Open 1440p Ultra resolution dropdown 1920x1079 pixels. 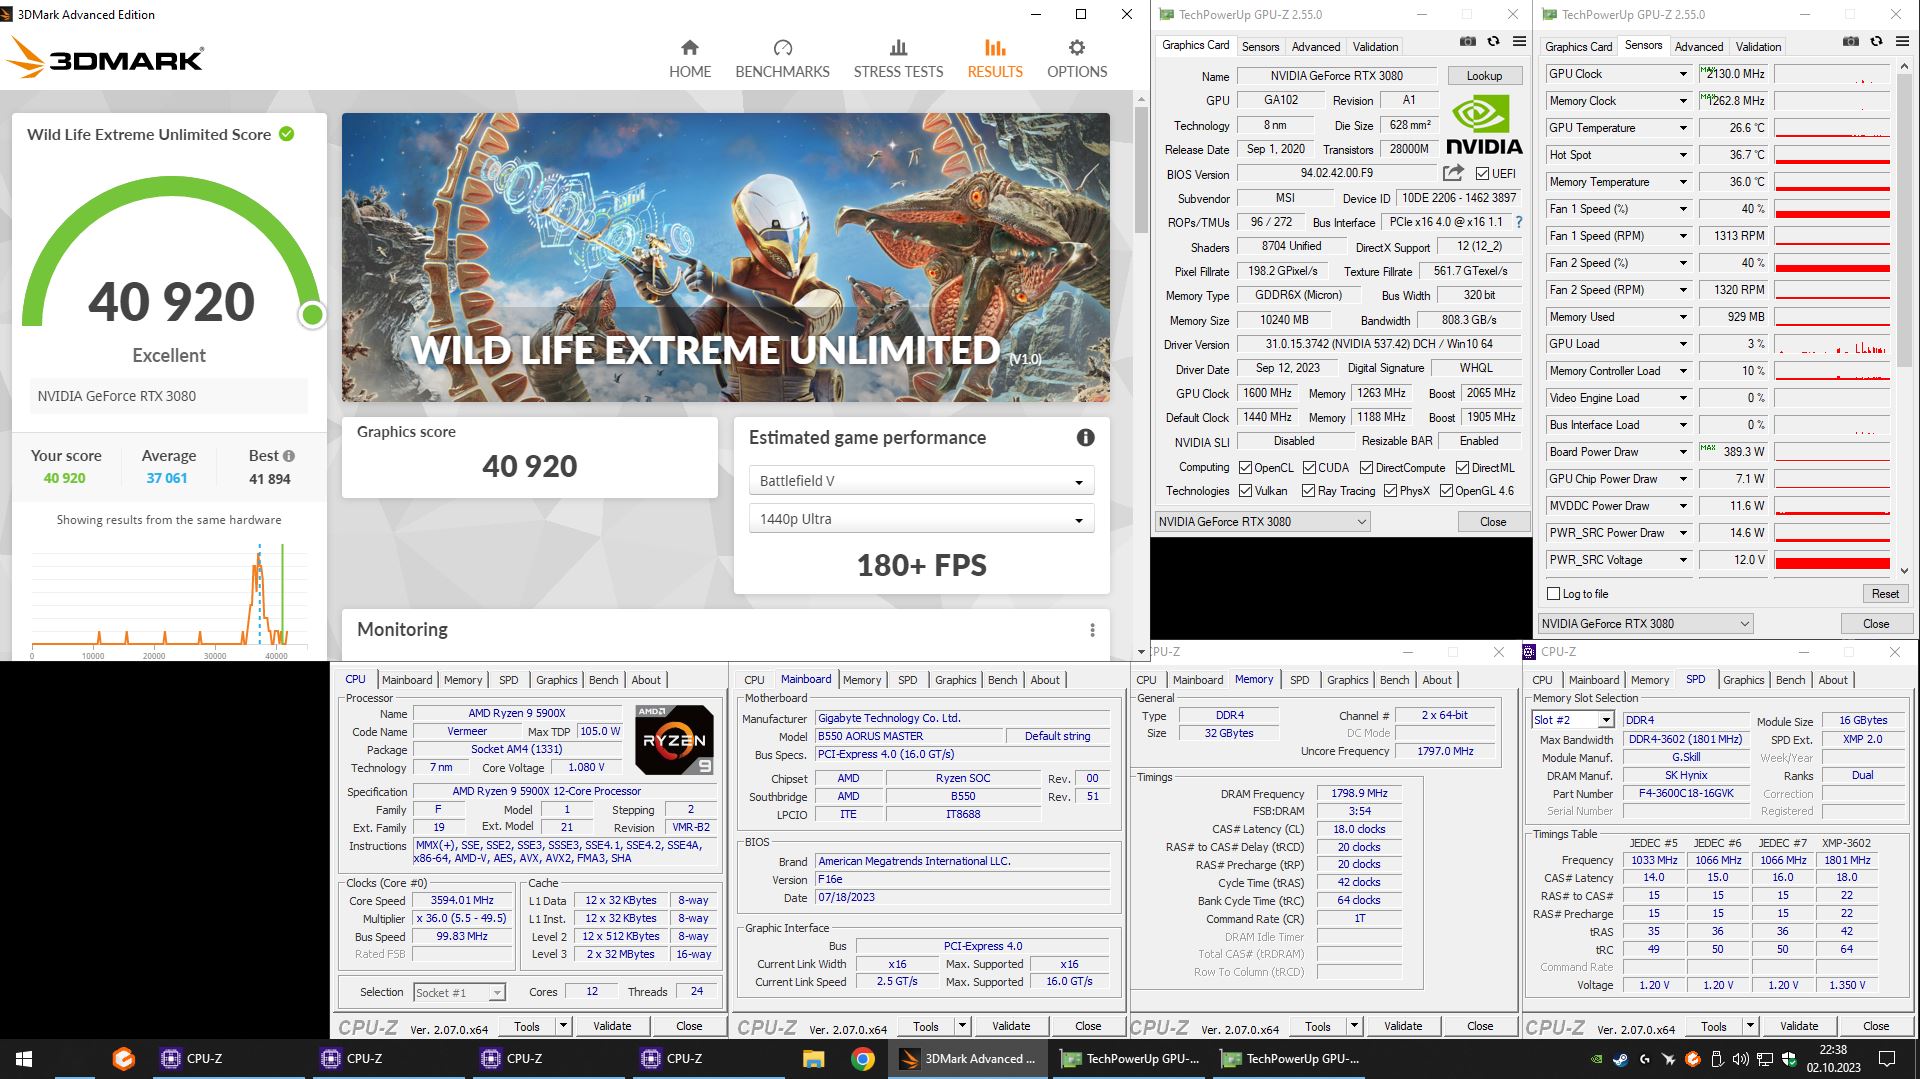click(921, 519)
